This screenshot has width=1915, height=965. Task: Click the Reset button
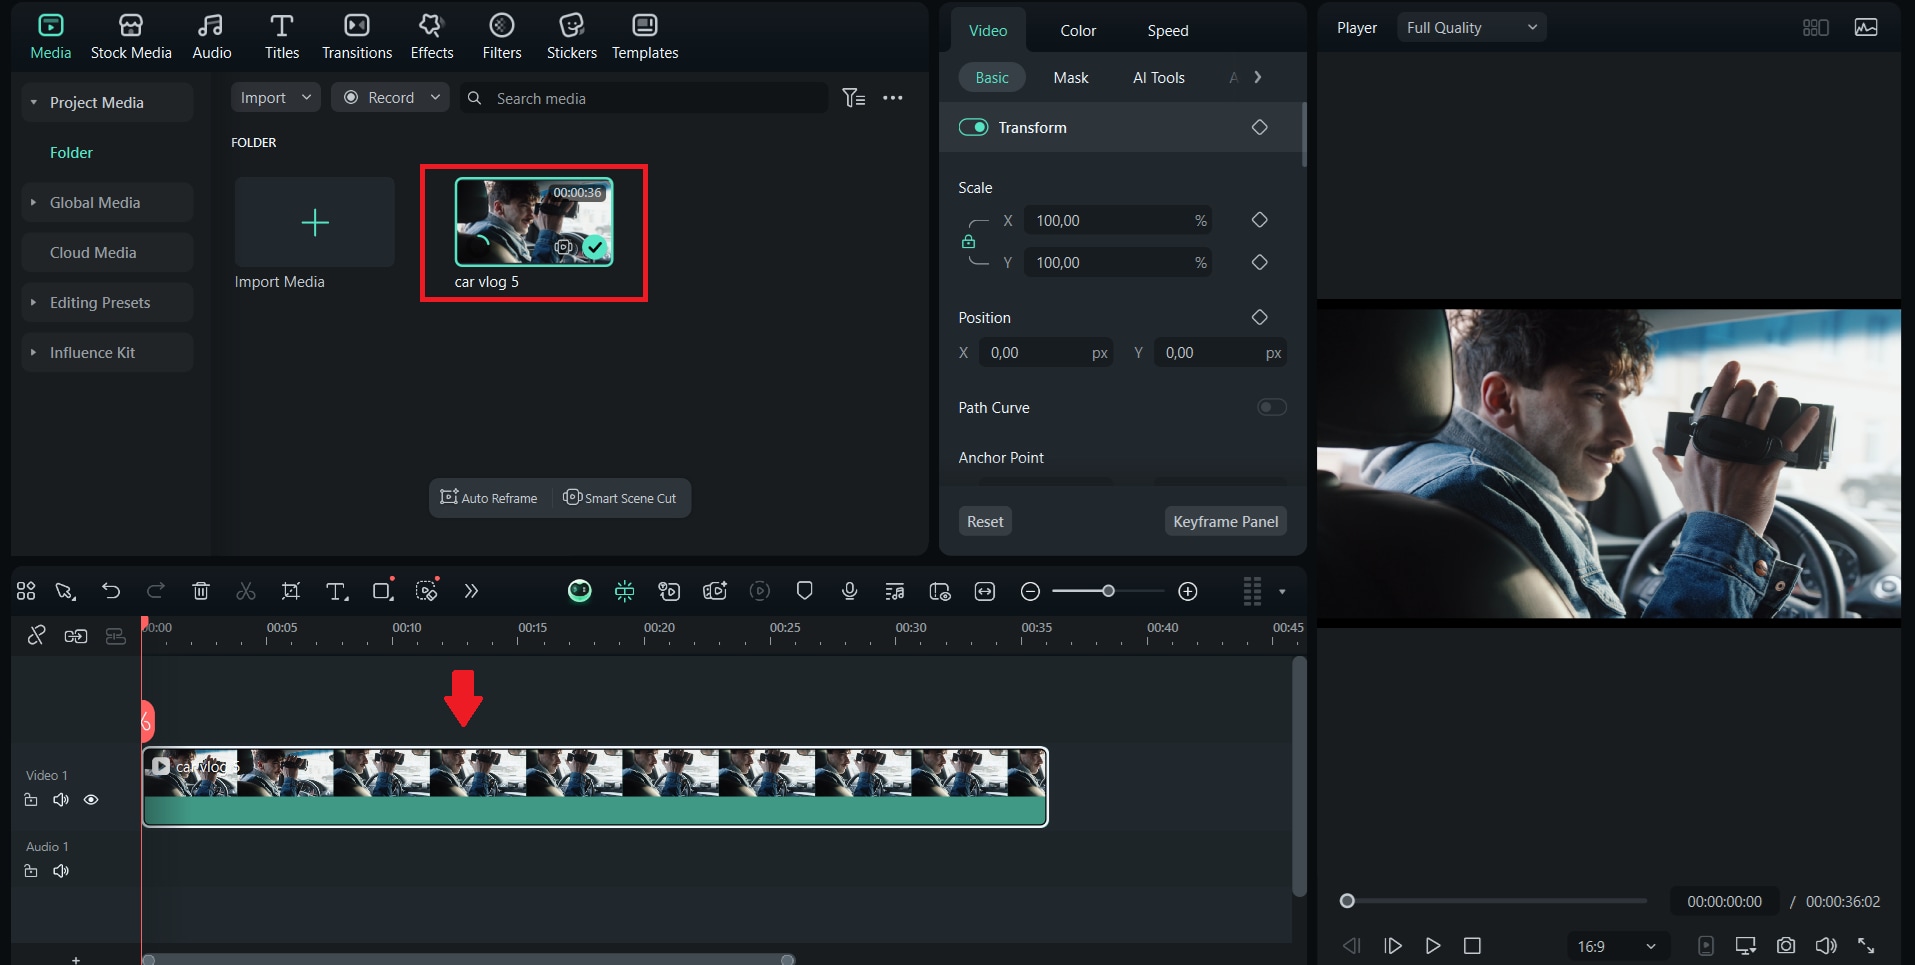pyautogui.click(x=985, y=521)
